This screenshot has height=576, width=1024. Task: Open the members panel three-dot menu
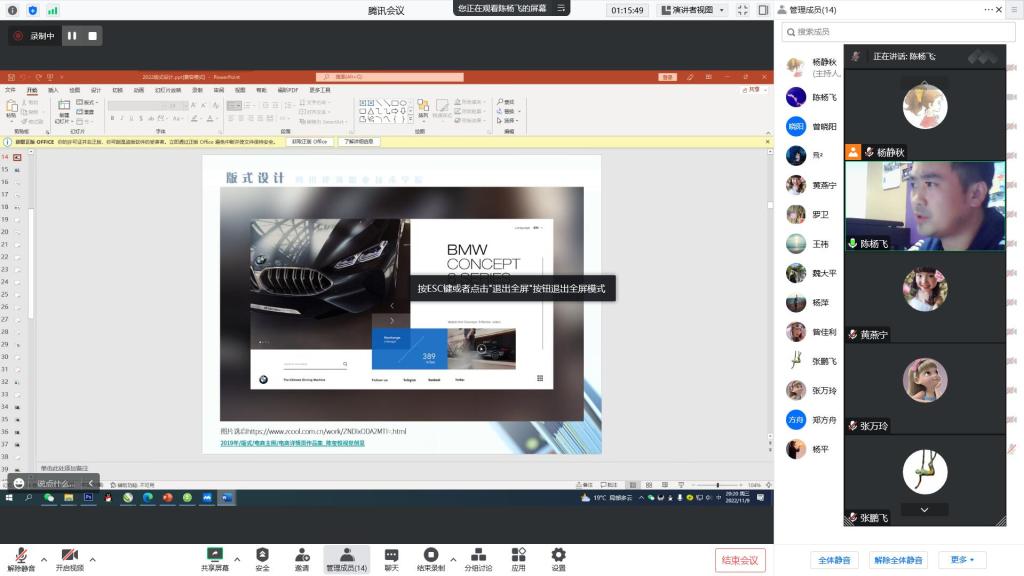coord(988,10)
